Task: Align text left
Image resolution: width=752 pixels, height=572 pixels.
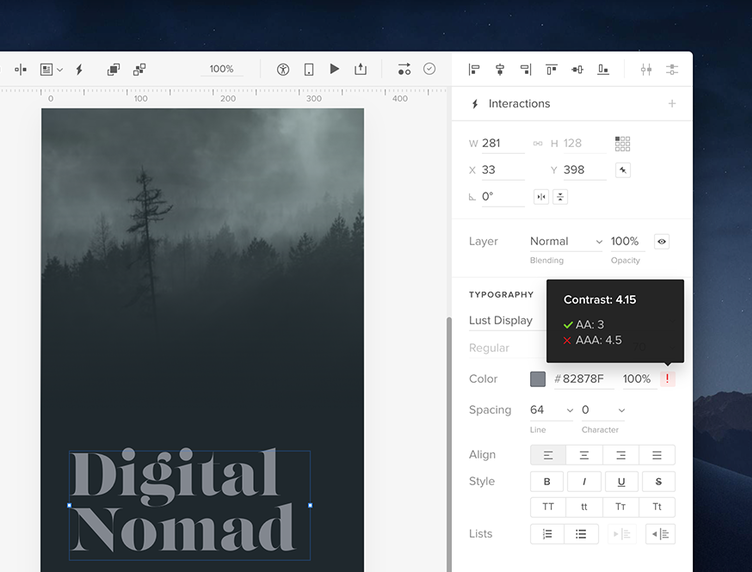Action: pos(548,455)
